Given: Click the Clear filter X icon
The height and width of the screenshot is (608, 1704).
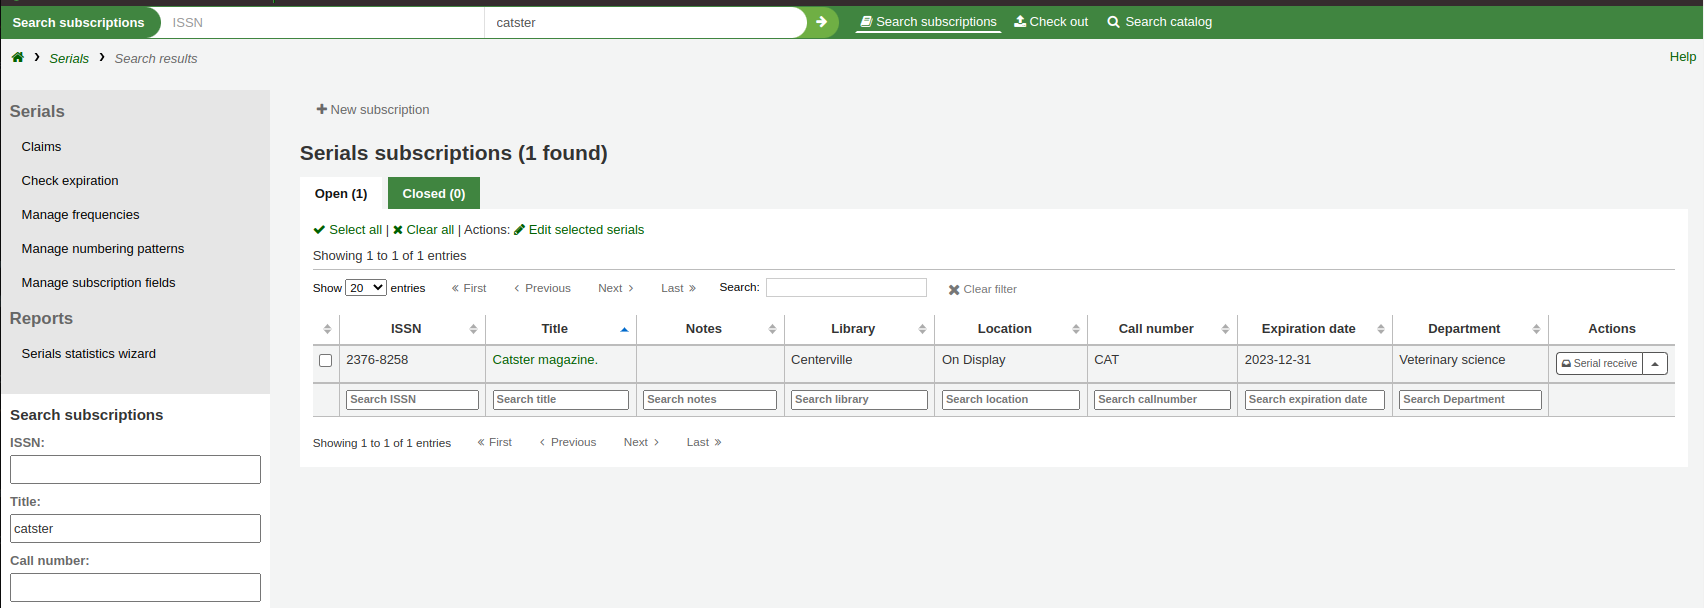Looking at the screenshot, I should 954,290.
